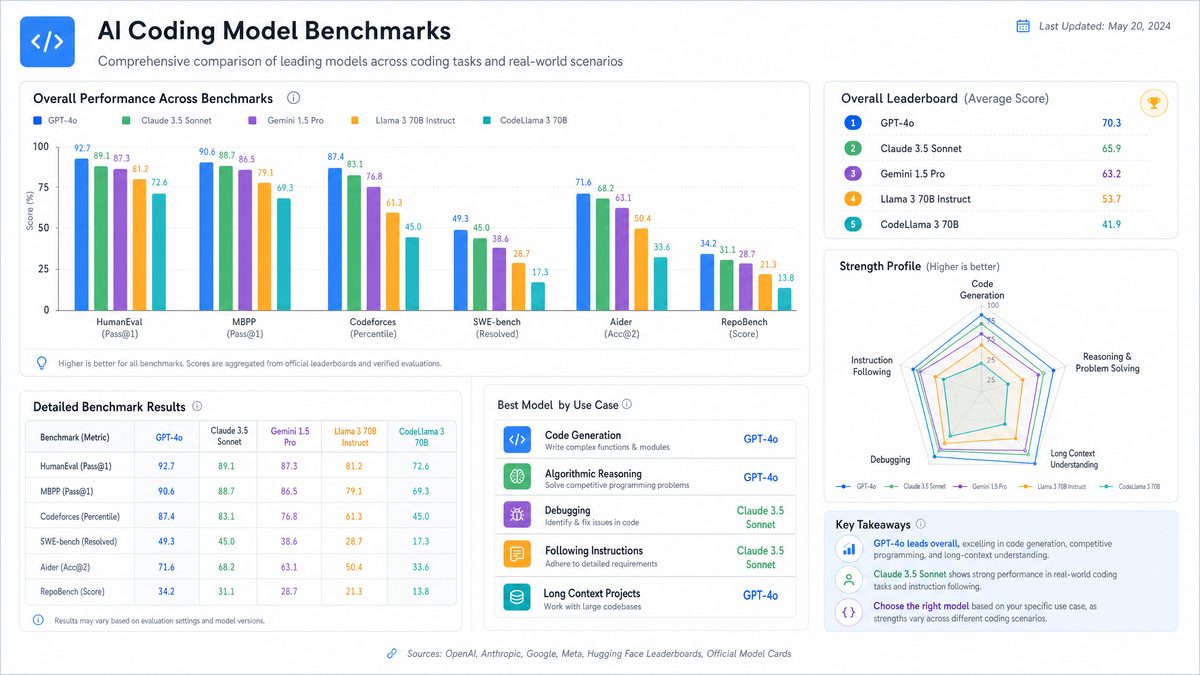This screenshot has height=675, width=1200.
Task: Open info icon beside Best Model by Use Case
Action: 627,404
